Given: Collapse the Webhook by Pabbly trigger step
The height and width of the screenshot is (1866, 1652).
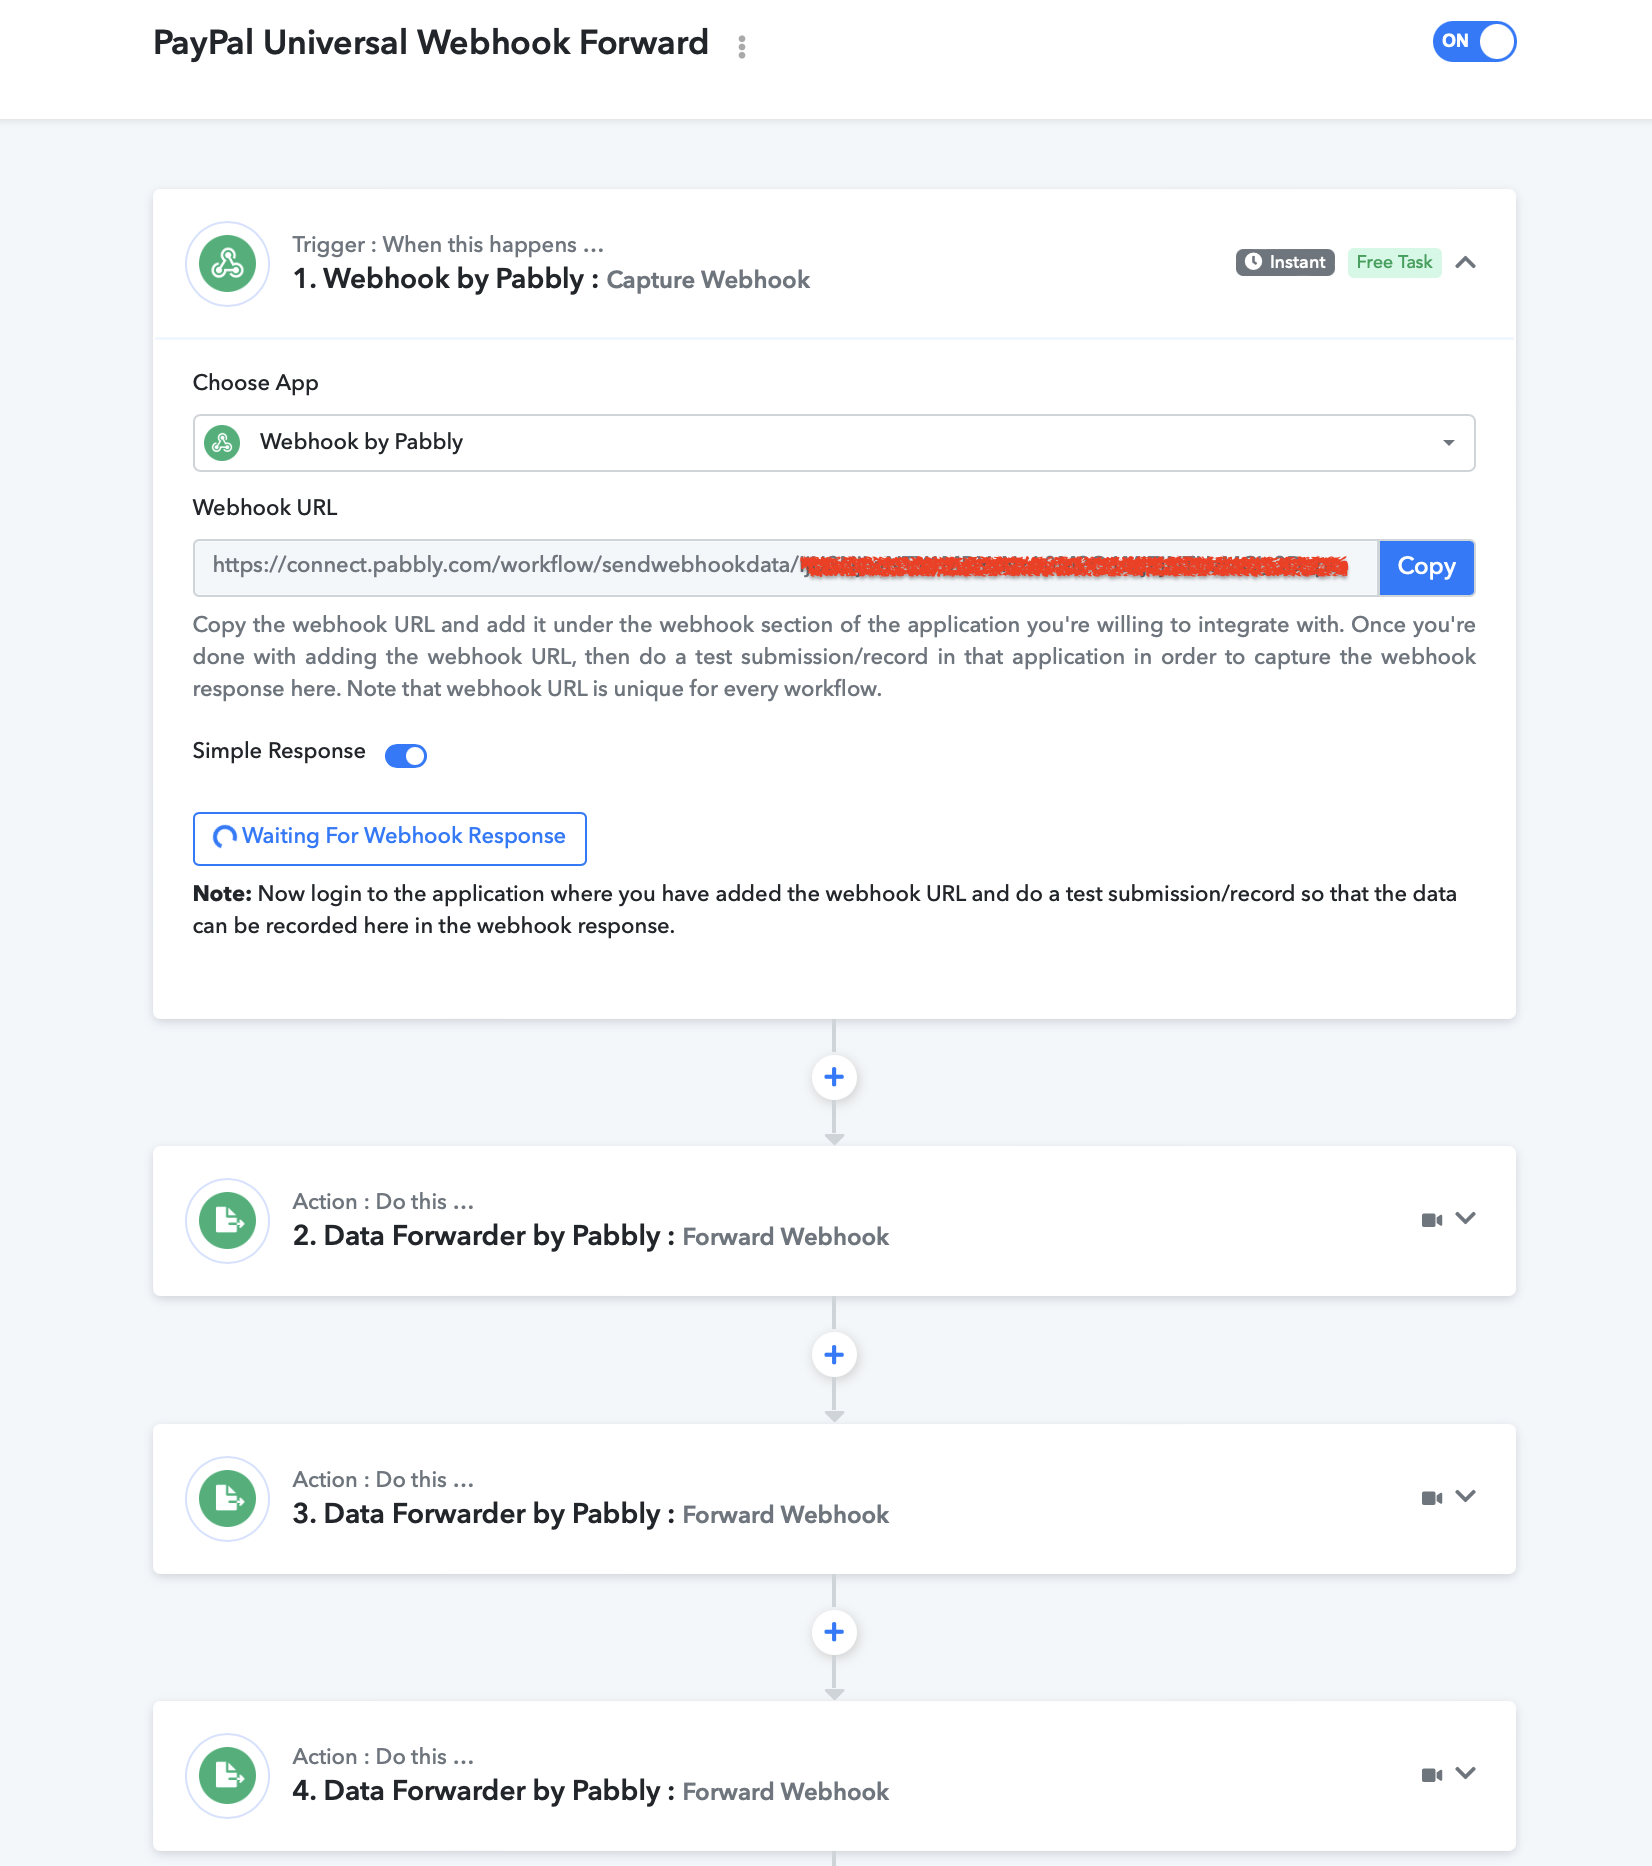Looking at the screenshot, I should tap(1465, 262).
